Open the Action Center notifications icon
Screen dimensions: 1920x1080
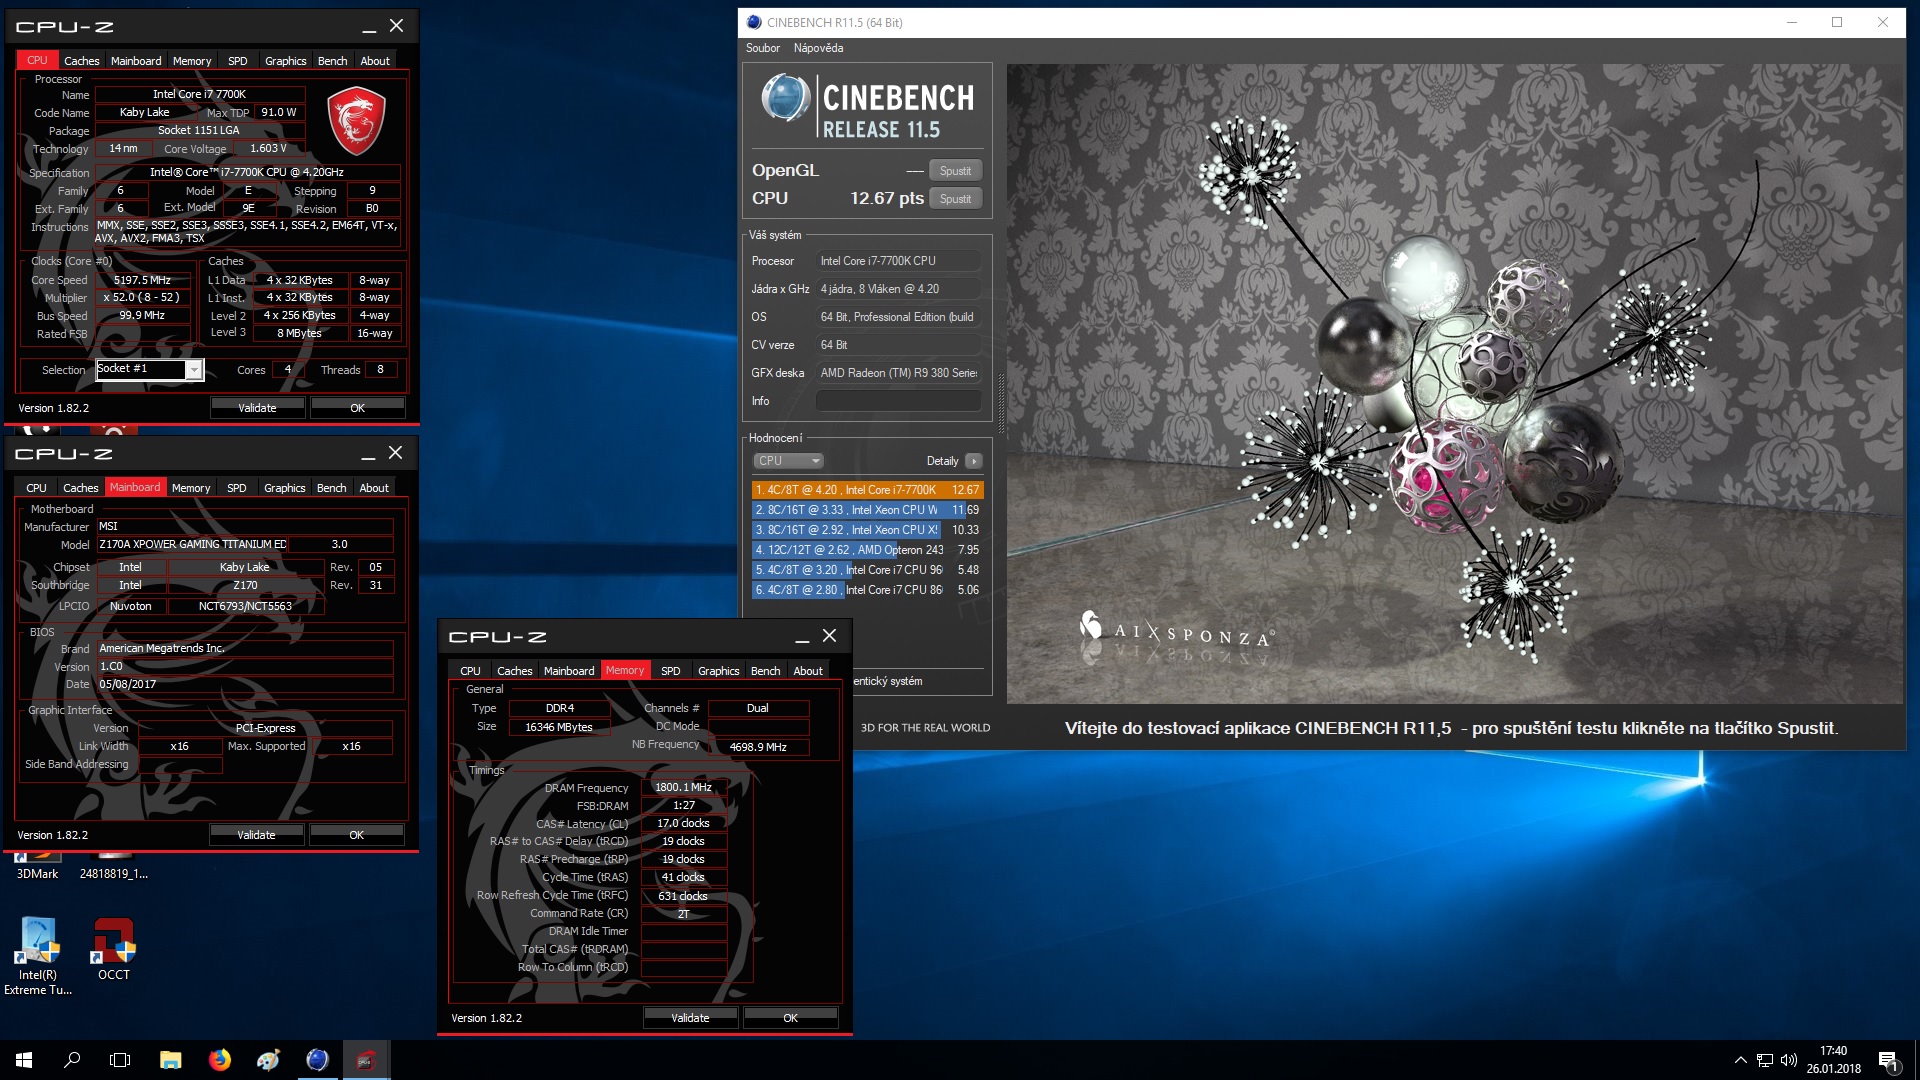[1888, 1060]
